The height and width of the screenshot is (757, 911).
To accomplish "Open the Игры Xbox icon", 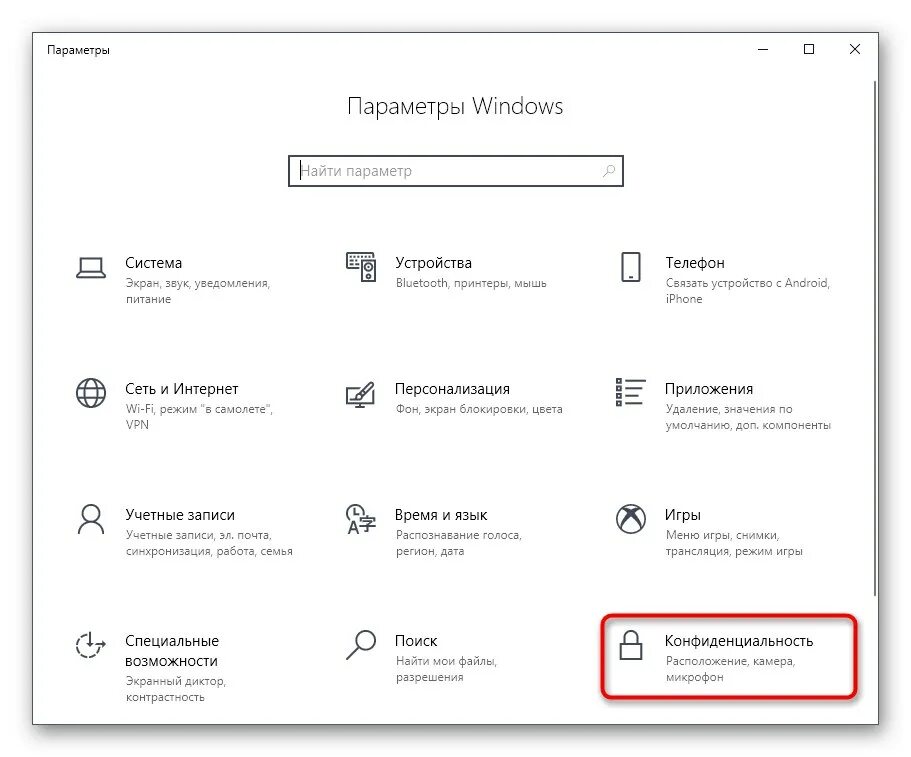I will [x=630, y=519].
